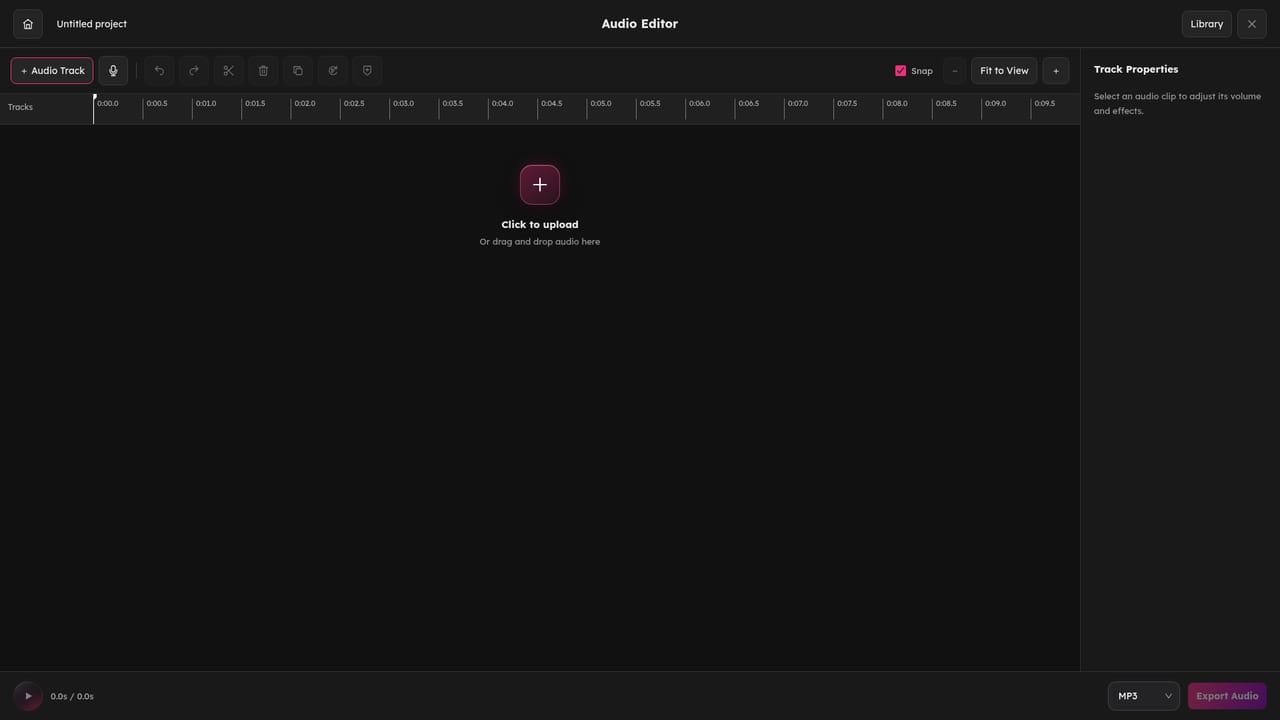Viewport: 1280px width, 720px height.
Task: Rename the Untitled project title
Action: (92, 24)
